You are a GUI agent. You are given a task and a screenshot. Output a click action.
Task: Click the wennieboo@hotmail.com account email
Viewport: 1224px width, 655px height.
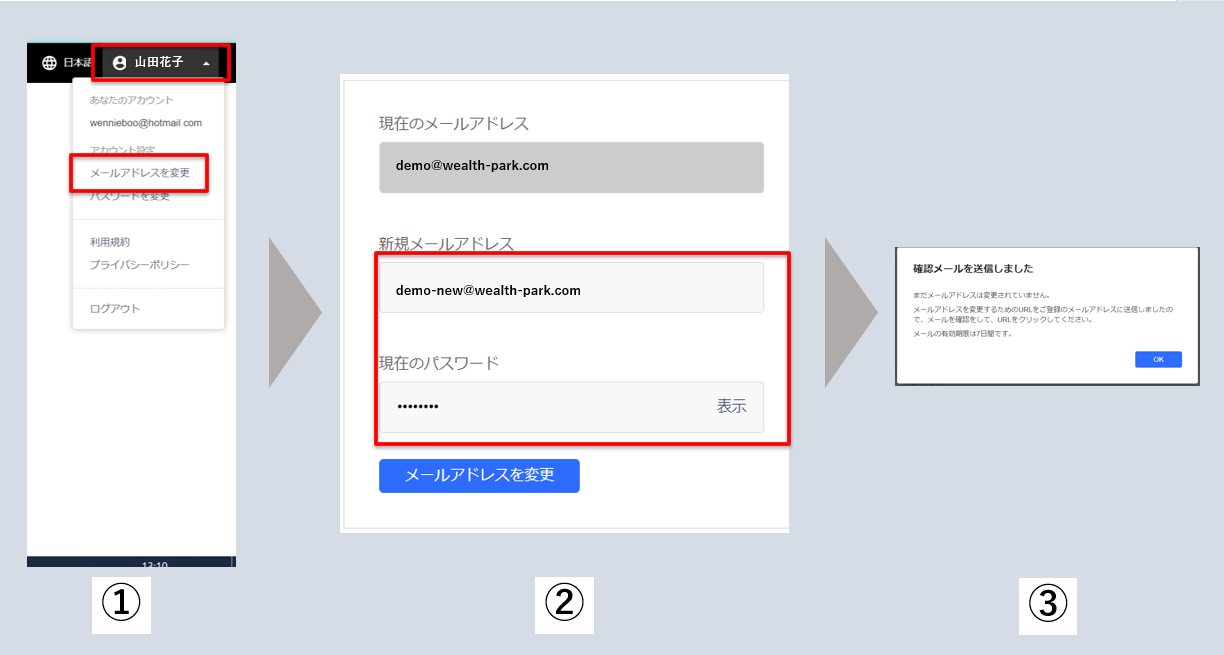(x=145, y=123)
